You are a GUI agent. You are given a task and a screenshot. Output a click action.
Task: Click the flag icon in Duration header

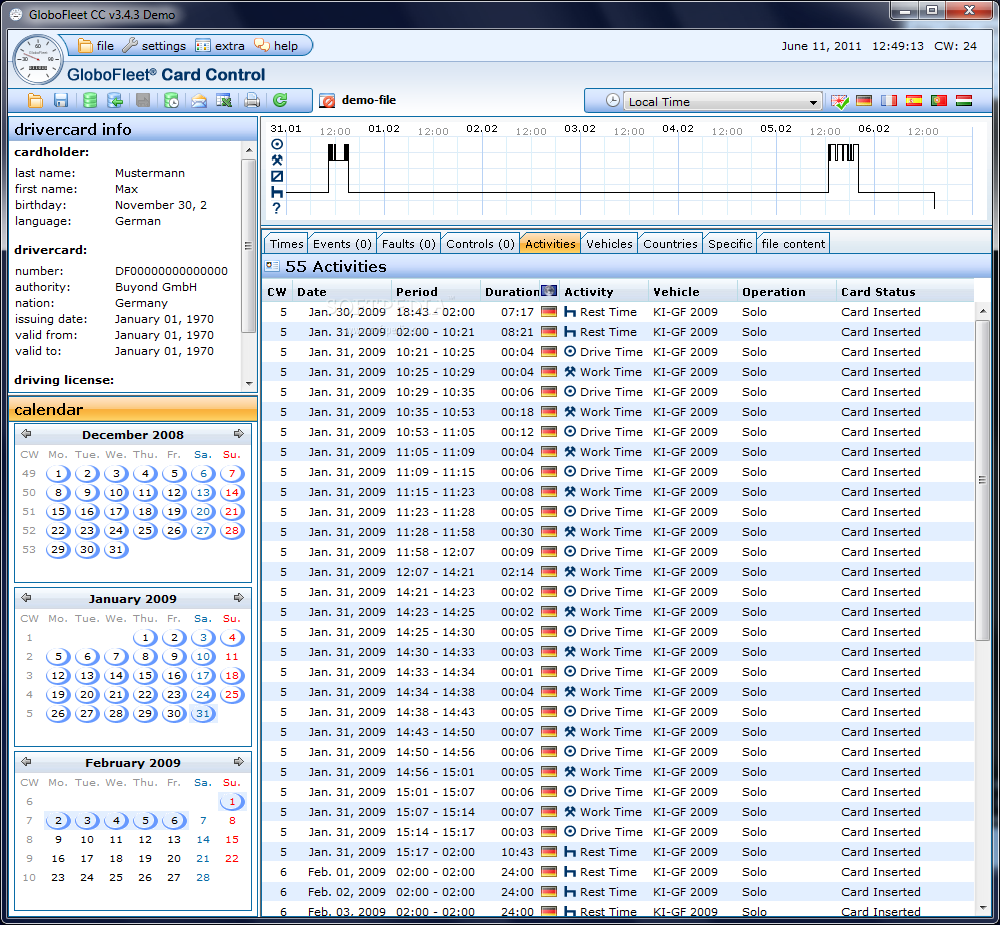[548, 291]
